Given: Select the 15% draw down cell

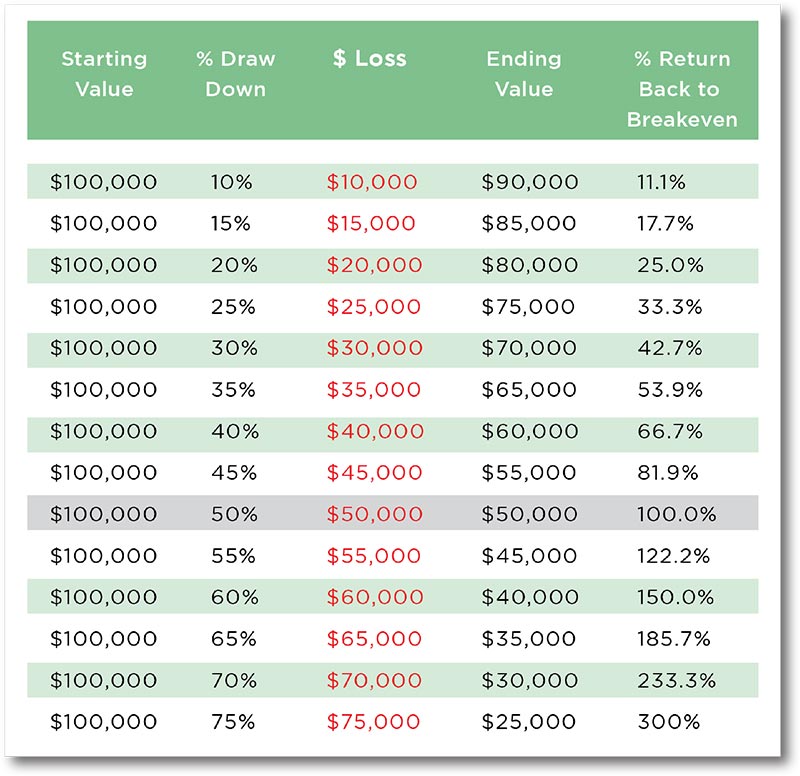Looking at the screenshot, I should click(231, 223).
